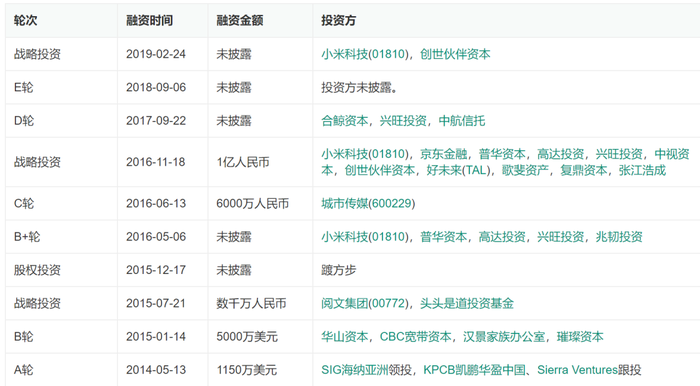This screenshot has width=700, height=386.
Task: Open 城市传媒(600229) in the C轮 row
Action: 368,203
